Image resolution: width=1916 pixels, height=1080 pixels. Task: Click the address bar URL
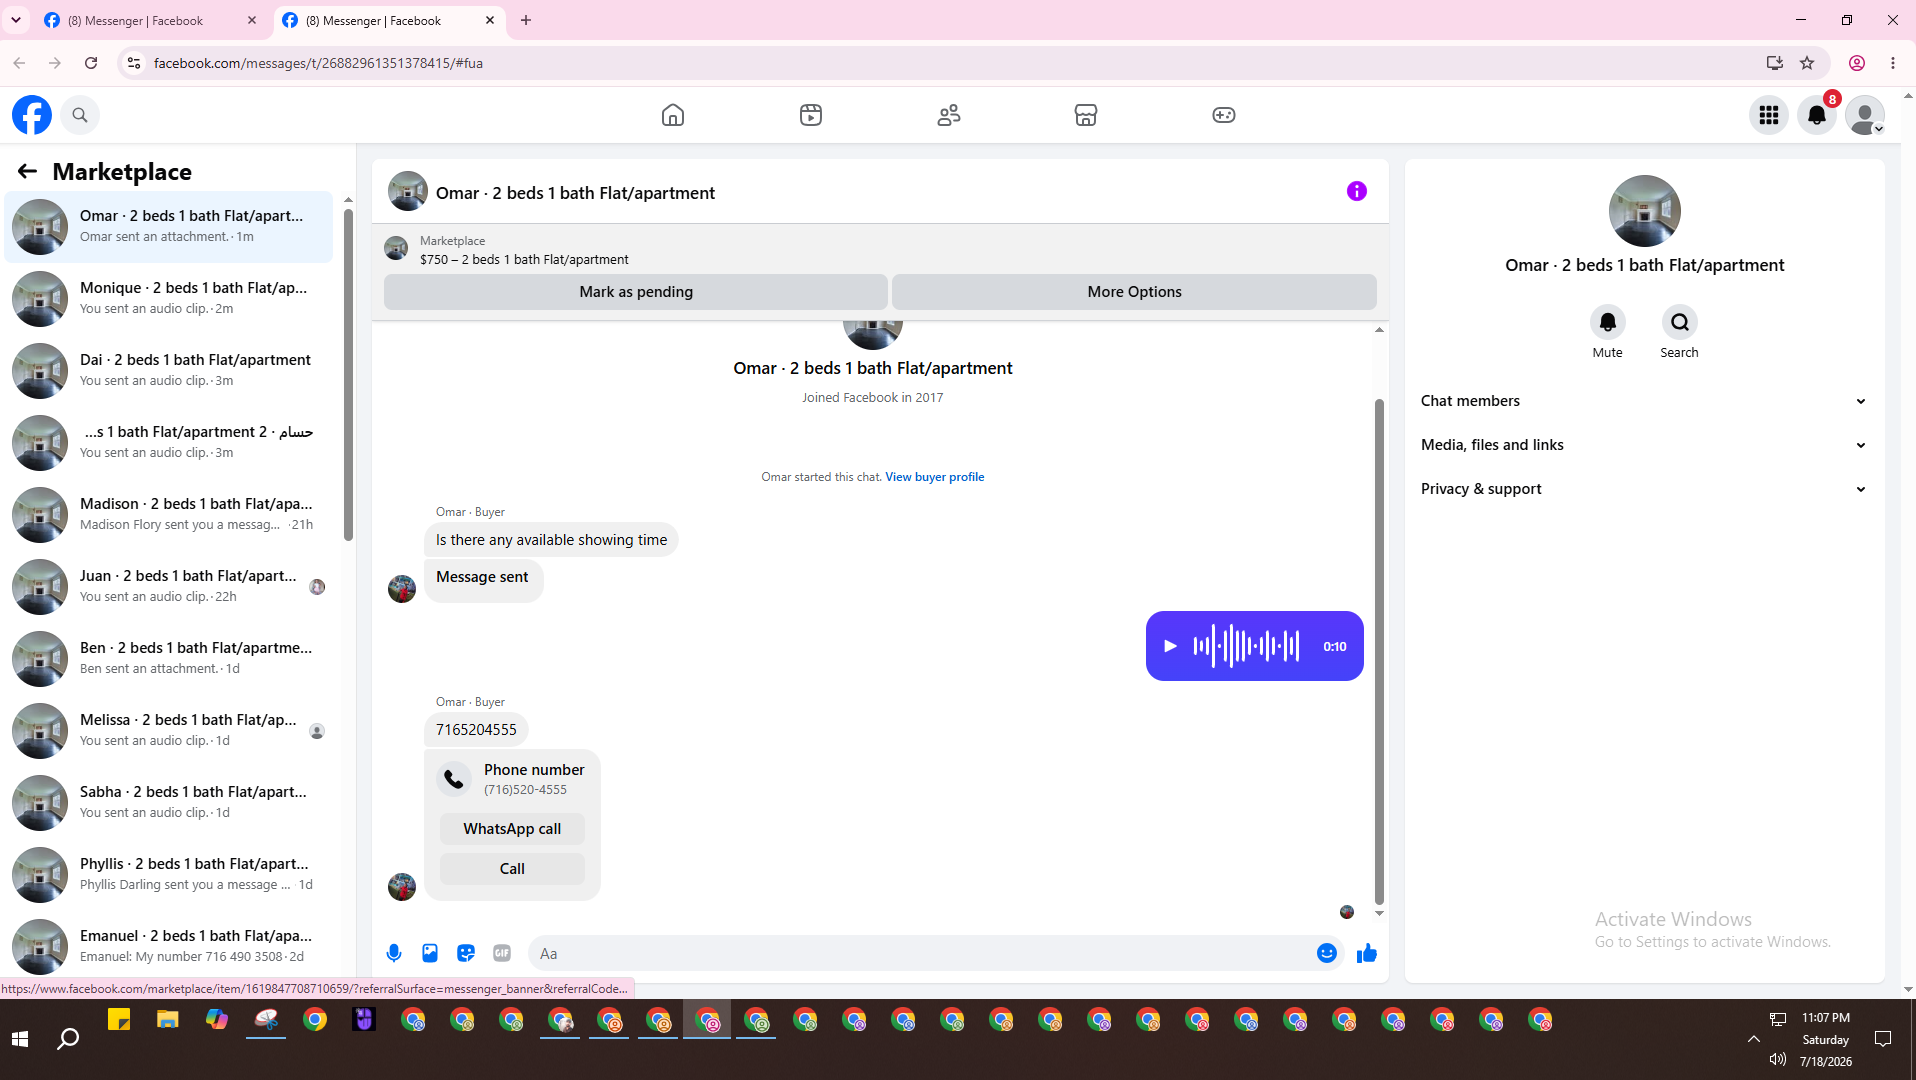pyautogui.click(x=318, y=63)
